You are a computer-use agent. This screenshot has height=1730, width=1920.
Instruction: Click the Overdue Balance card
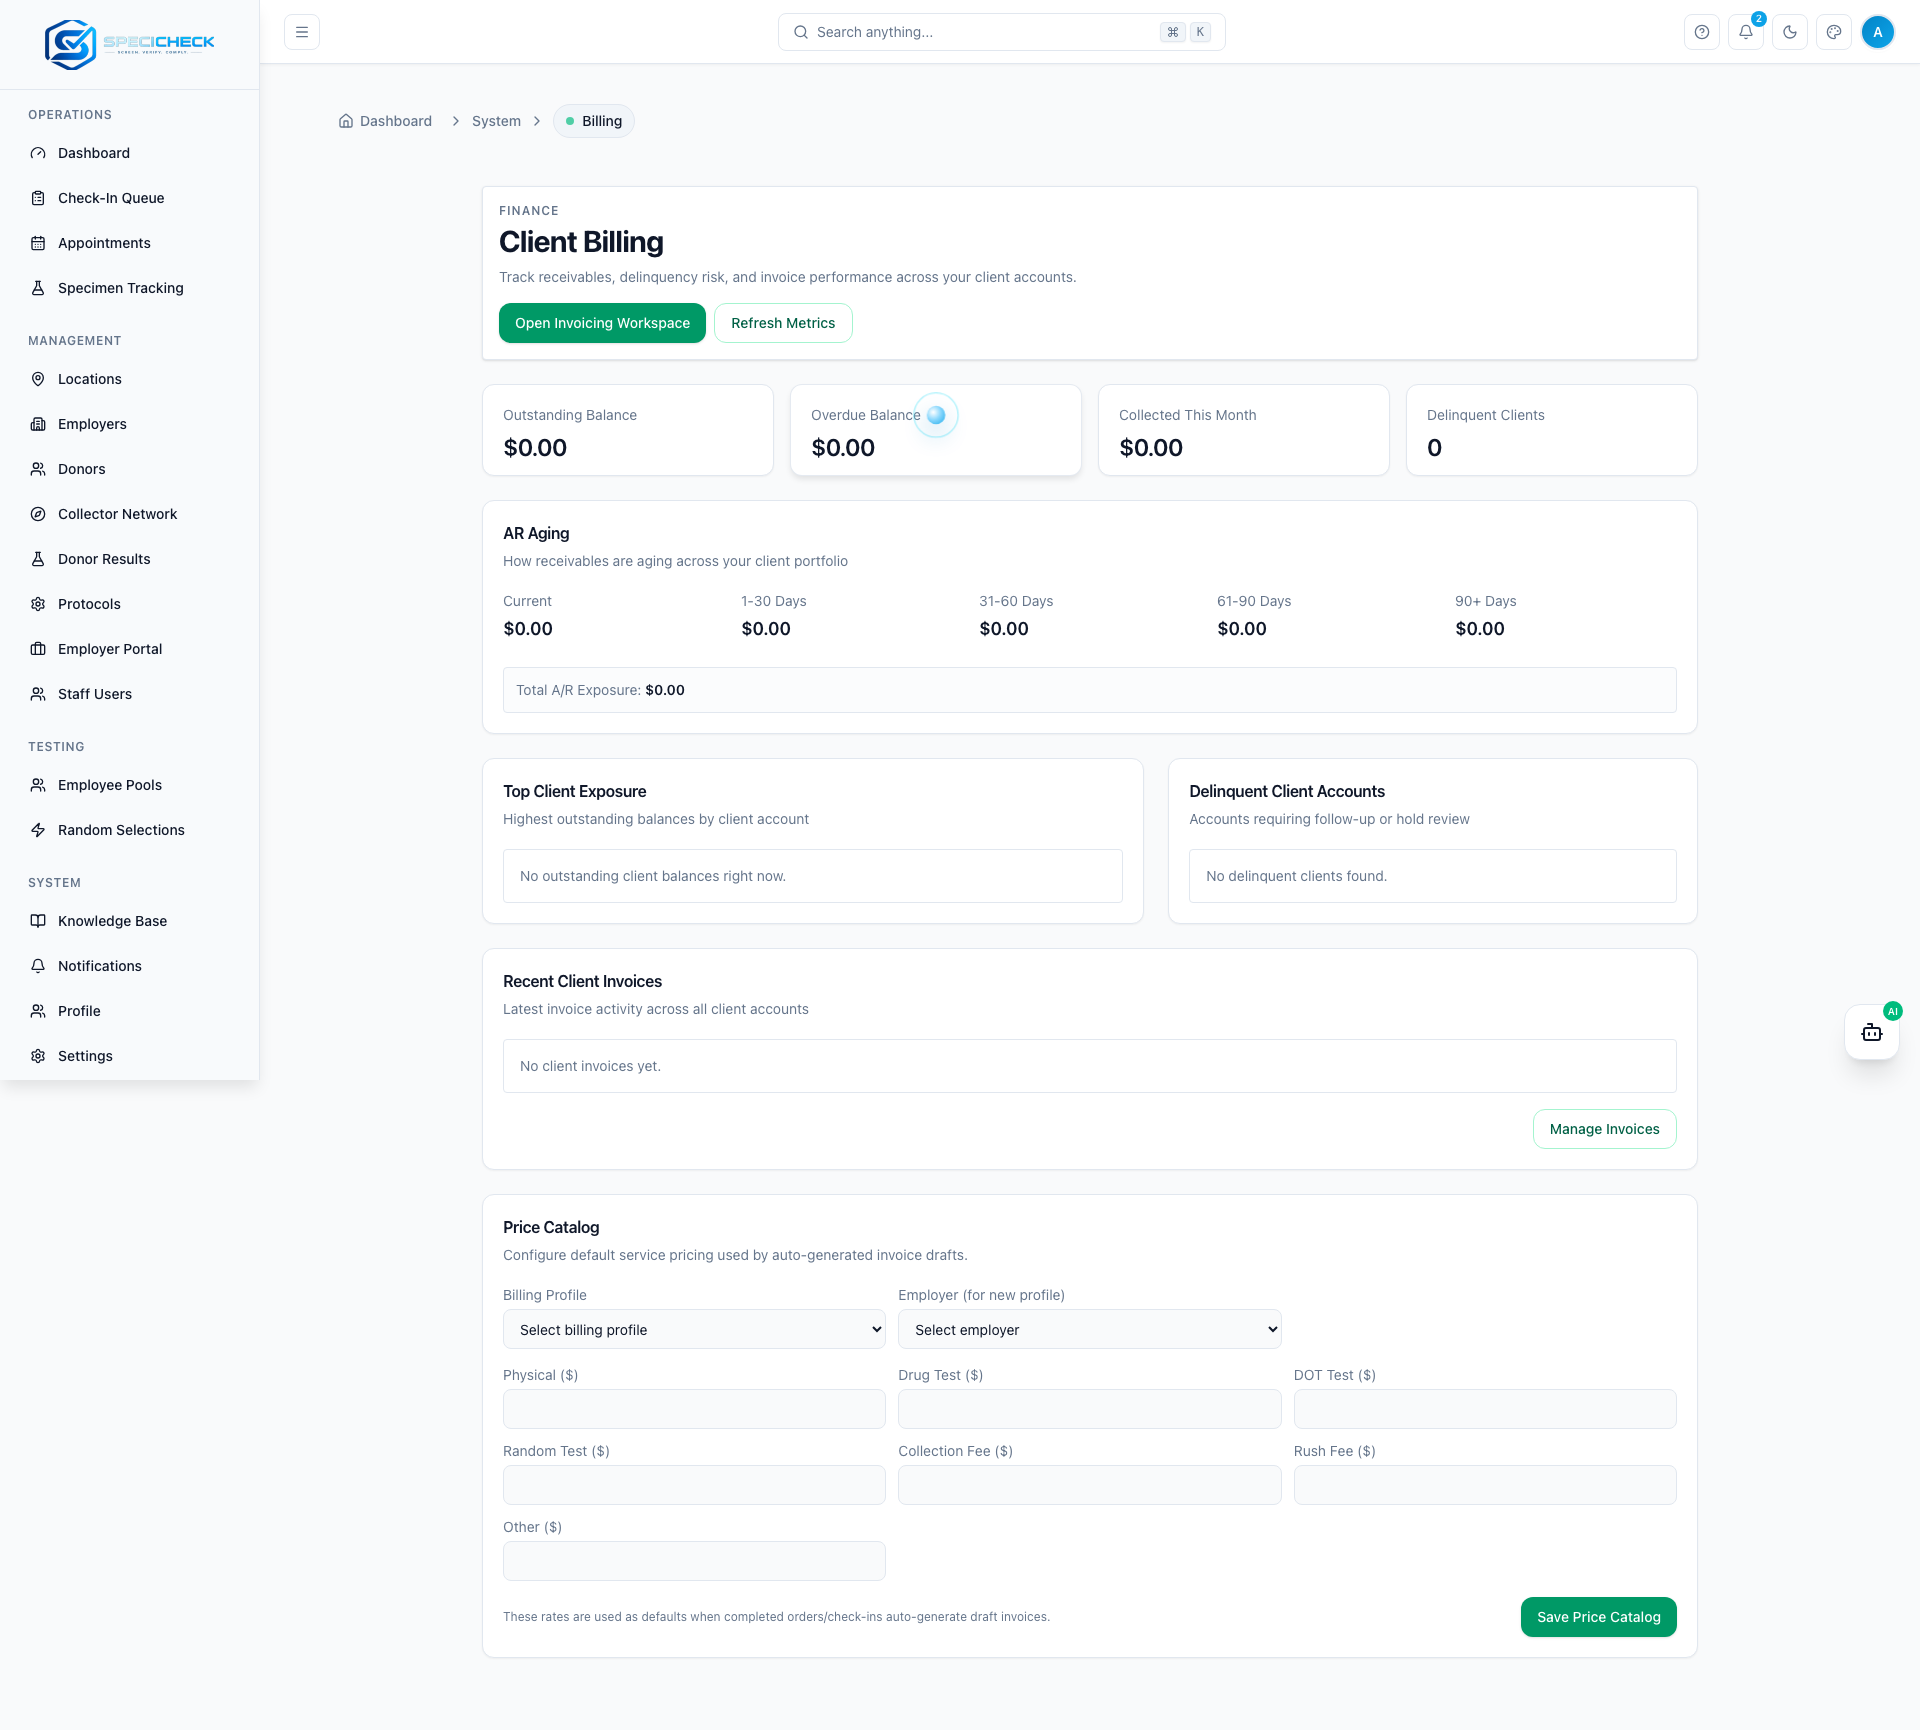point(936,430)
